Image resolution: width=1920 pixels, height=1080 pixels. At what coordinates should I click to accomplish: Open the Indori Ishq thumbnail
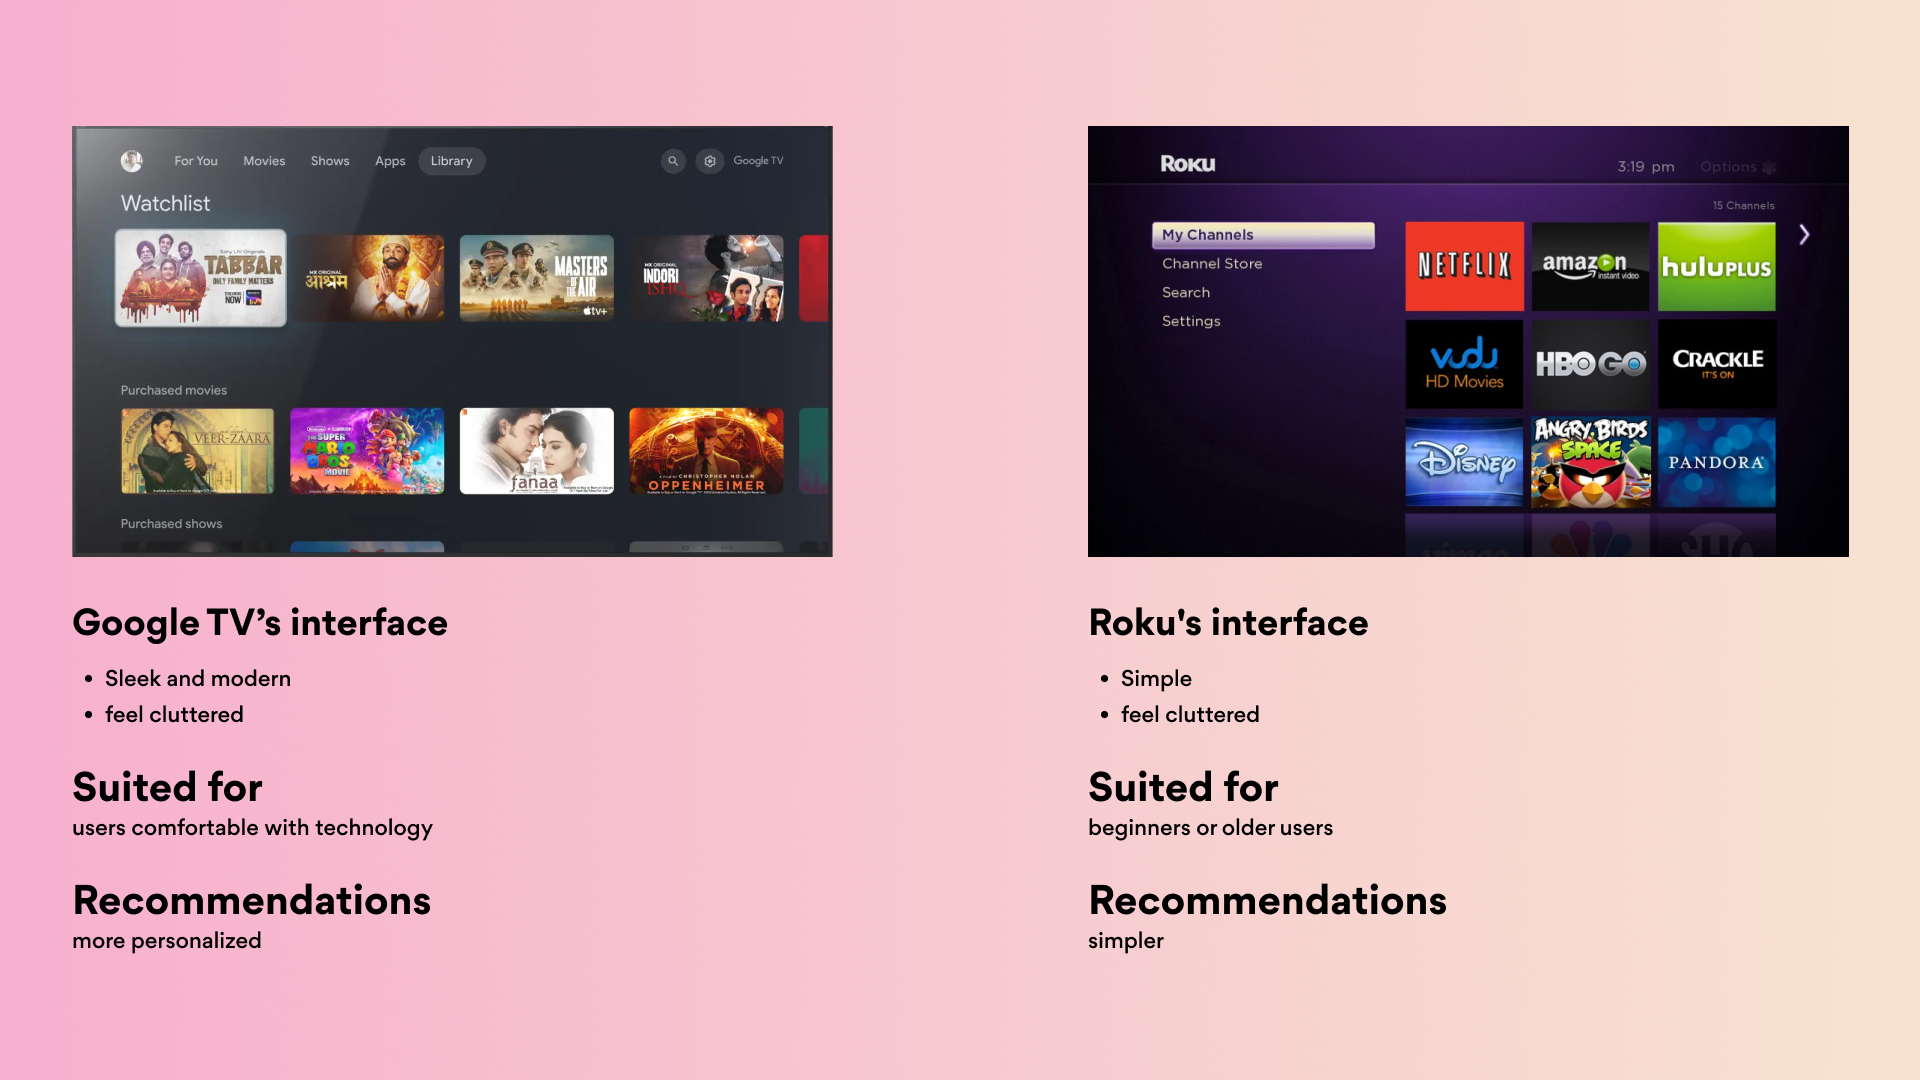point(707,278)
